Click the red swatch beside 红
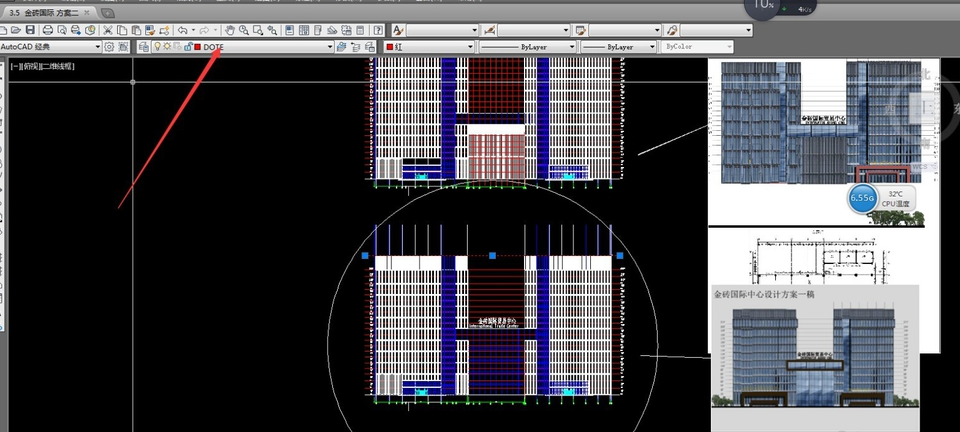Viewport: 960px width, 432px height. point(389,47)
